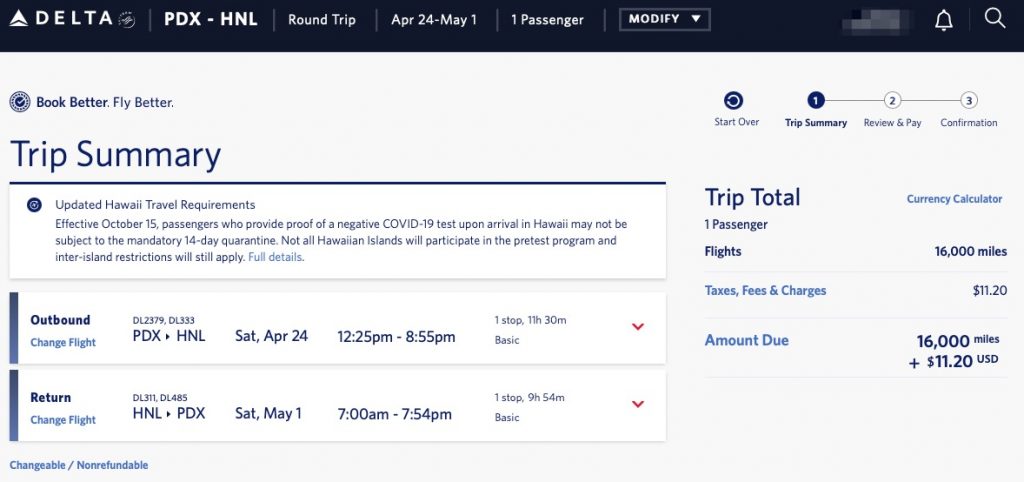Click Change Flight under Outbound

click(63, 343)
